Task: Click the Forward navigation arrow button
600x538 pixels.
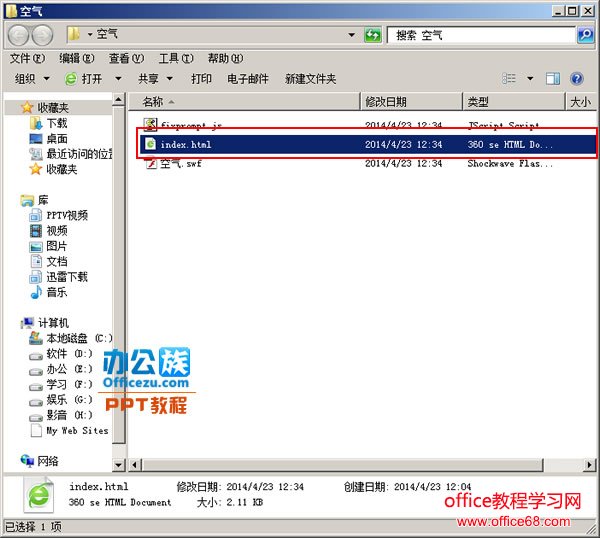Action: (42, 35)
